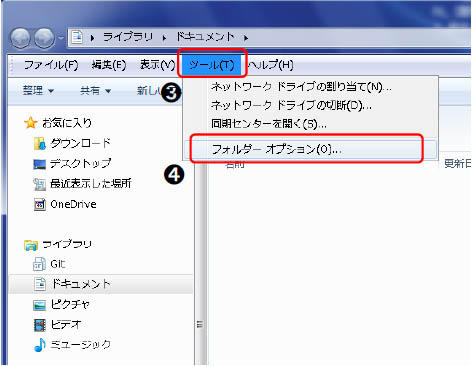Click the document icon in address bar
This screenshot has height=366, width=472.
tap(77, 37)
